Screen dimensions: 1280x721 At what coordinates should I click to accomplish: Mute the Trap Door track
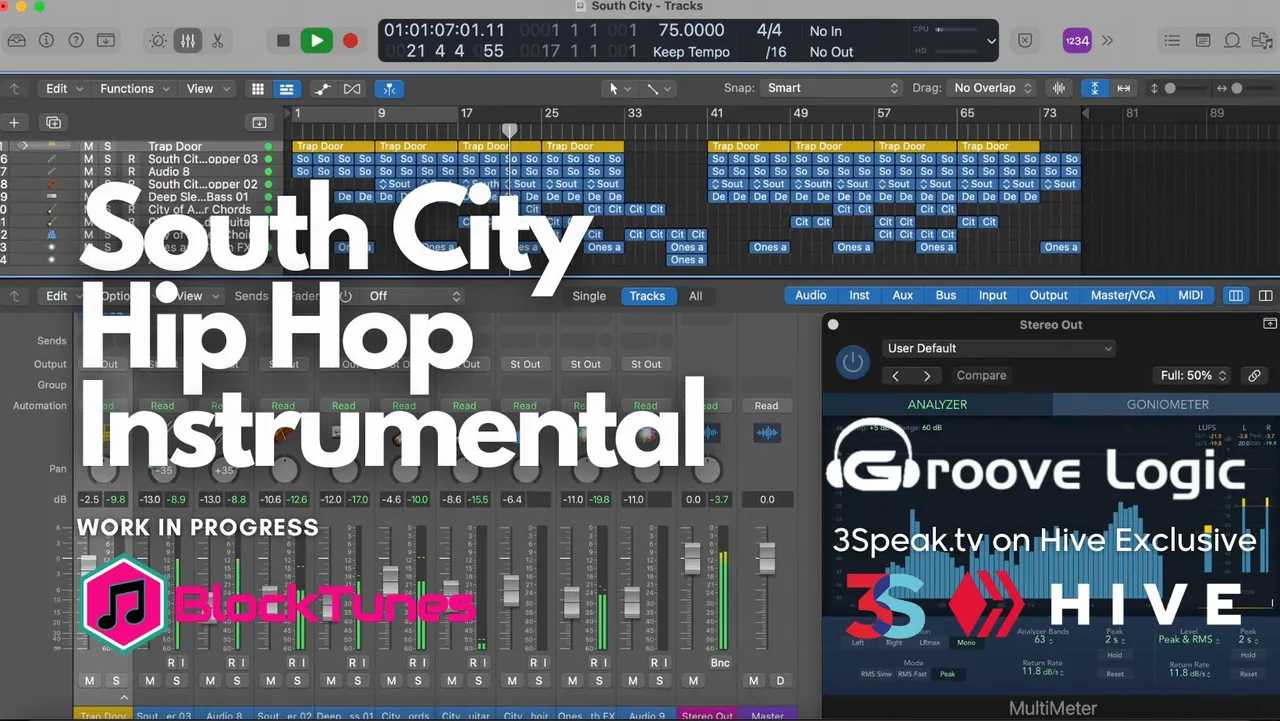pos(88,146)
